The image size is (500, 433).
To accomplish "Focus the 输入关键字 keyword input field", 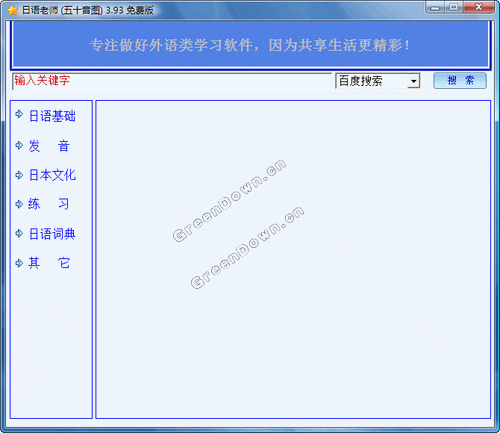I will click(x=172, y=81).
